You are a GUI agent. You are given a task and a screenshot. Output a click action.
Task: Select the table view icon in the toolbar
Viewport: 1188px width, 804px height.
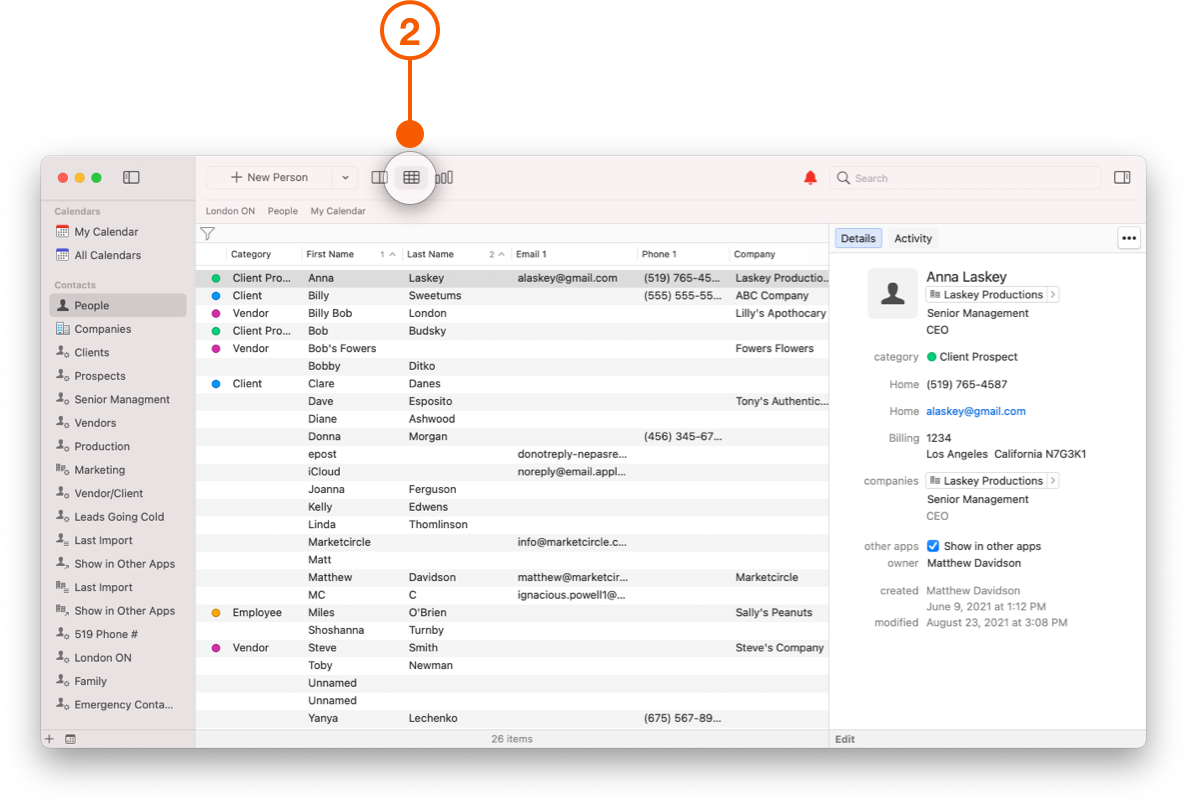409,176
